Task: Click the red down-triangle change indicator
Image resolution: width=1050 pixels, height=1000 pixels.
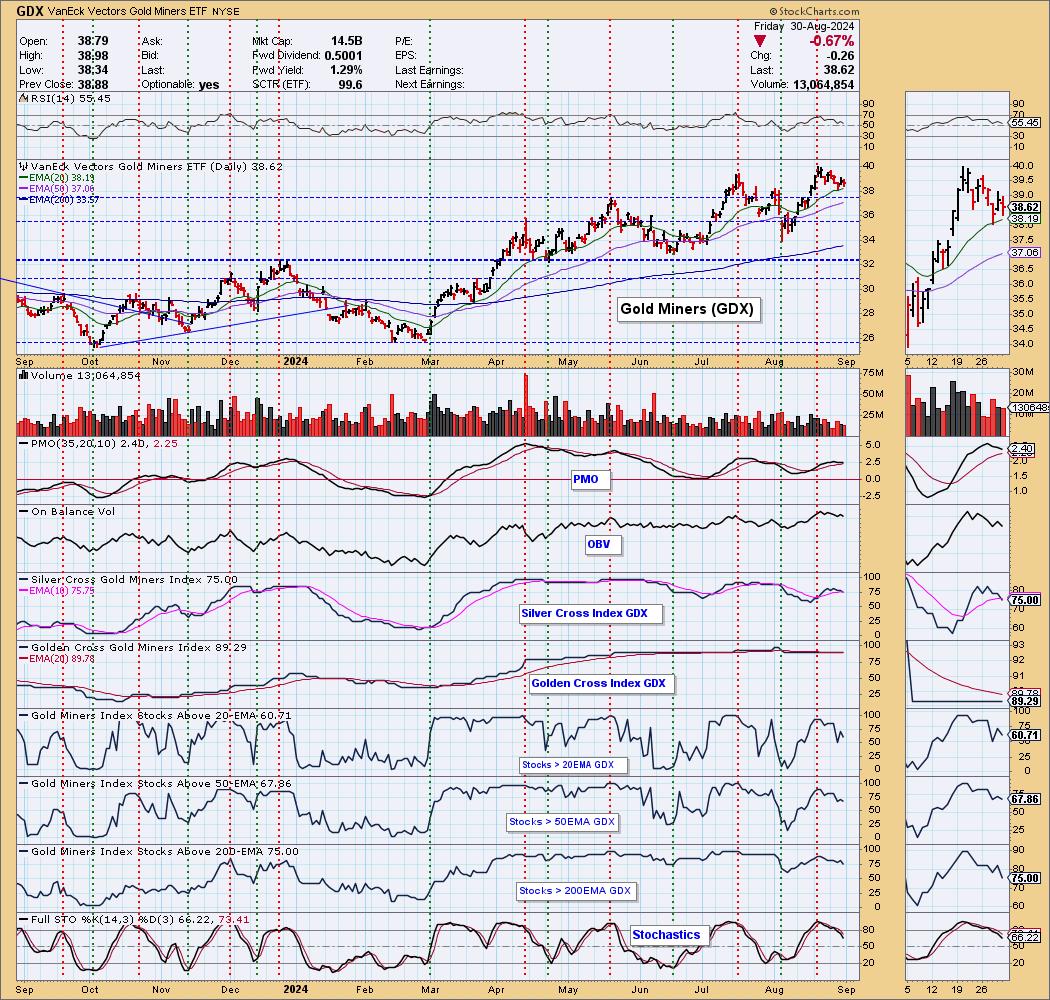Action: pyautogui.click(x=760, y=42)
